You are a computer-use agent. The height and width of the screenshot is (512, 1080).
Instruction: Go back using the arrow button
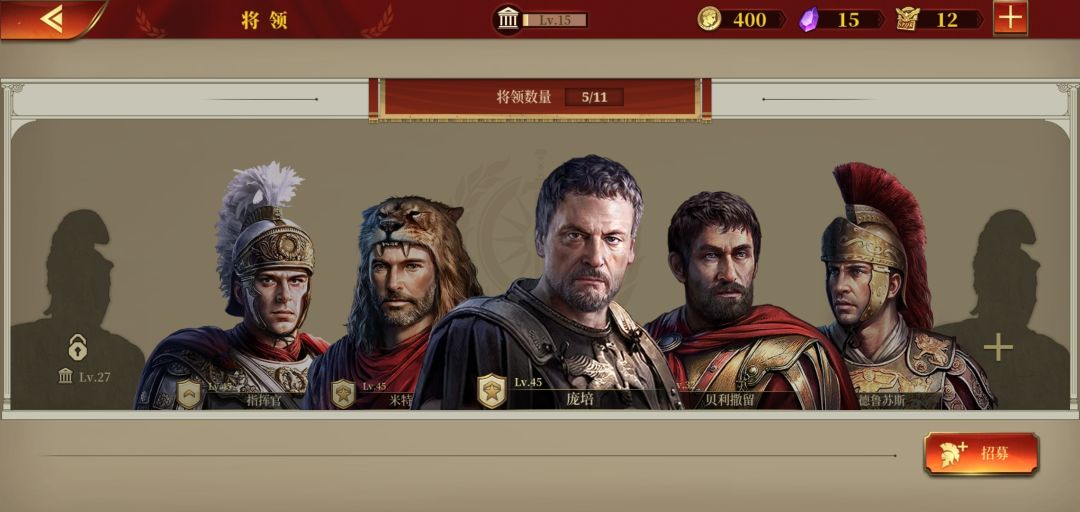(52, 19)
